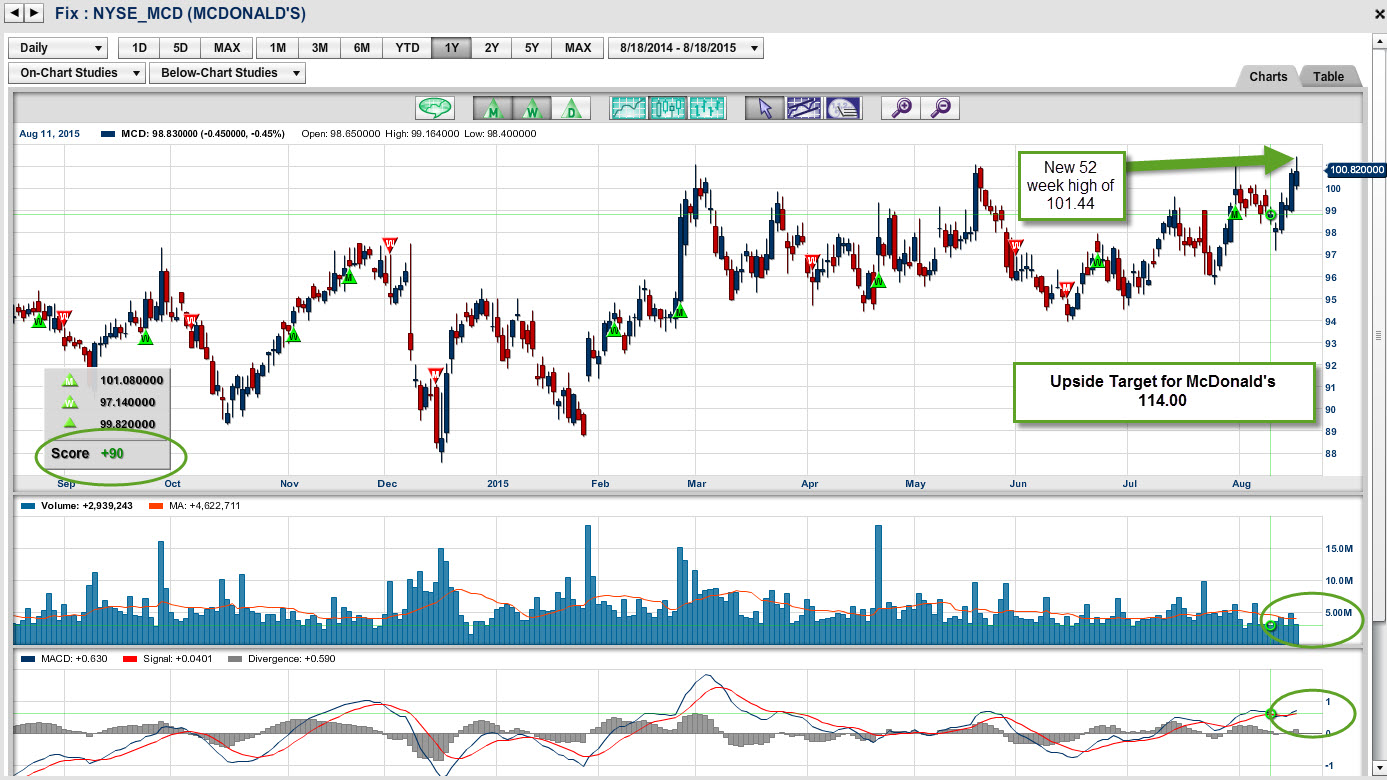Click the Fix : NYSE_MCD (MCDONALD'S) title
This screenshot has height=780, width=1387.
(181, 14)
